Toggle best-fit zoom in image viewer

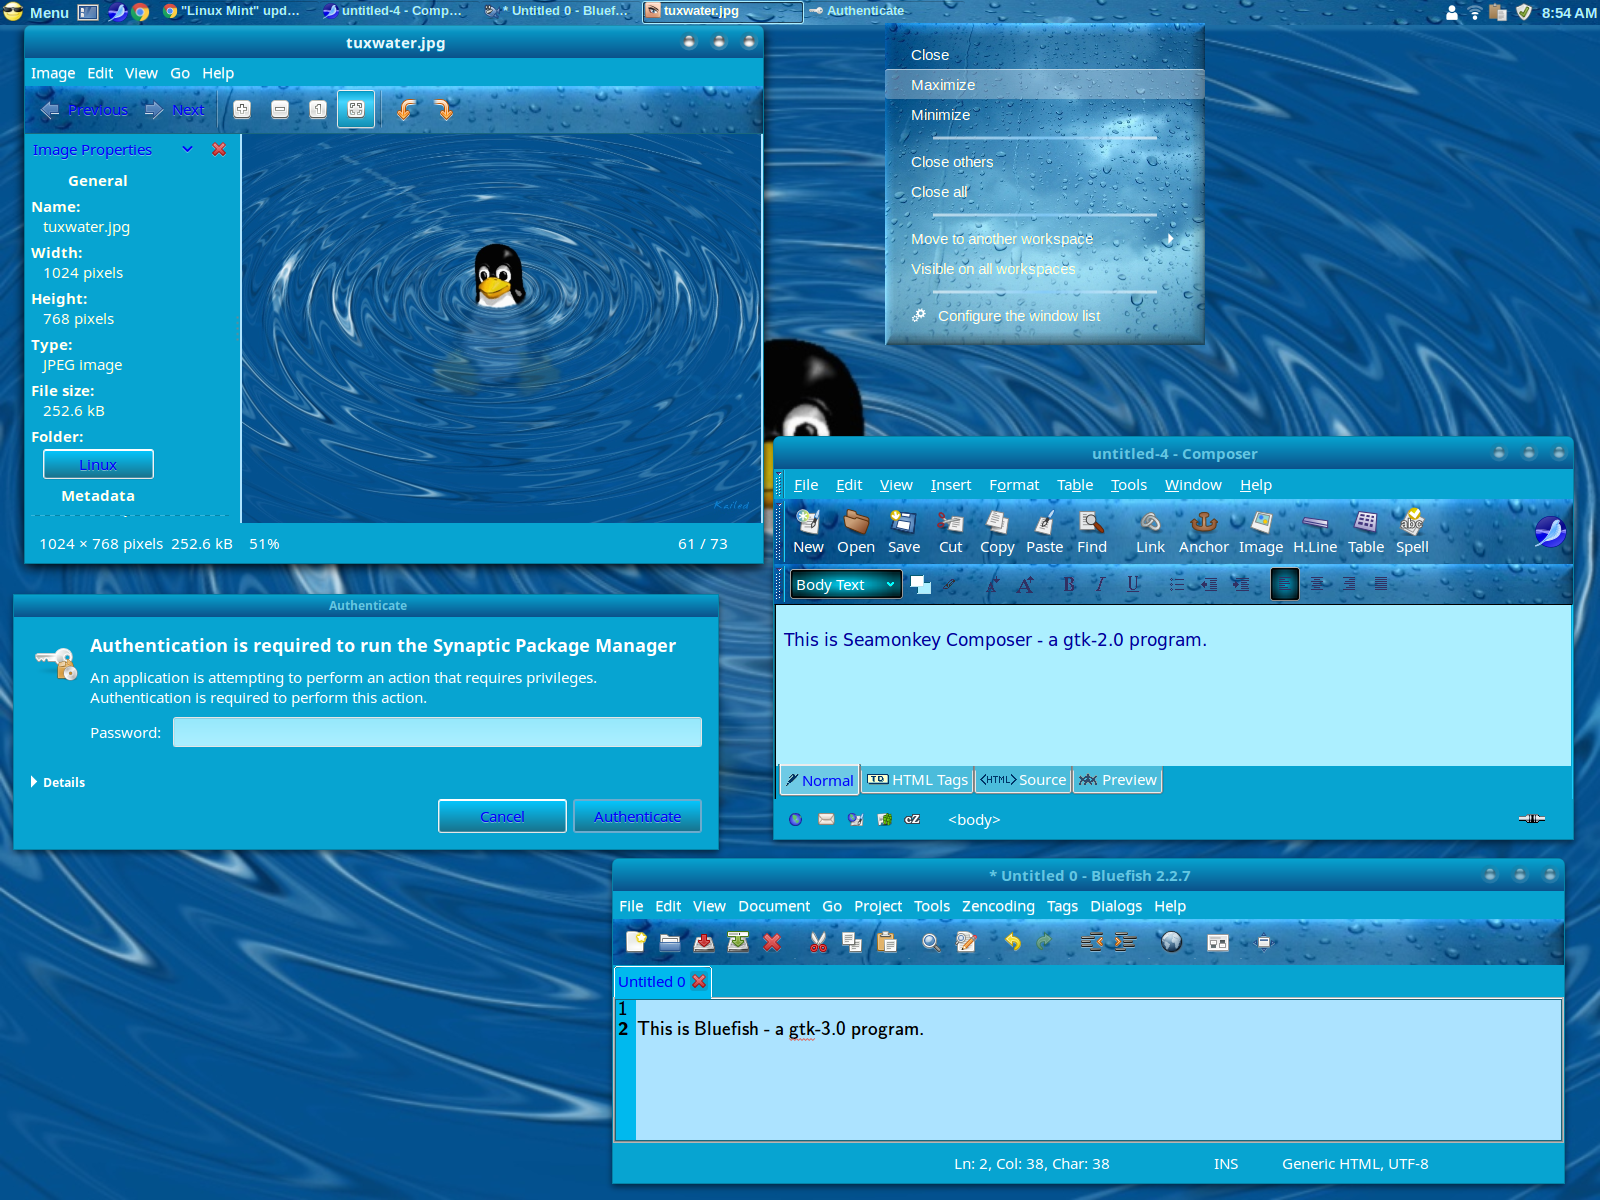coord(356,110)
